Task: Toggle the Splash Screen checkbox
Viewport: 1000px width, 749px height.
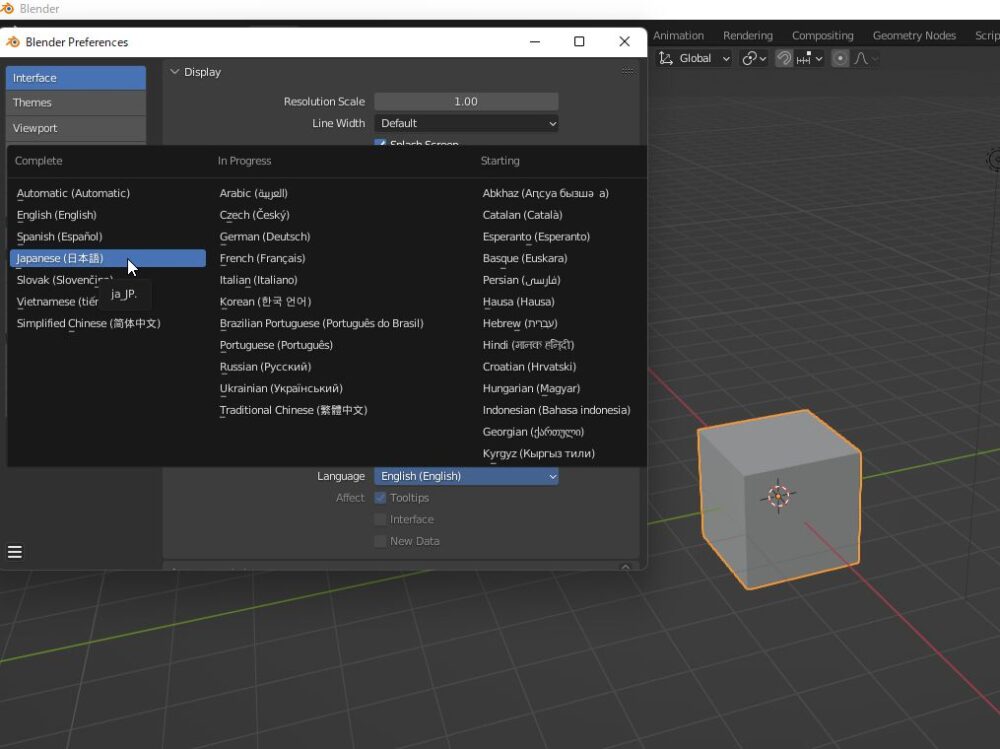Action: pos(380,142)
